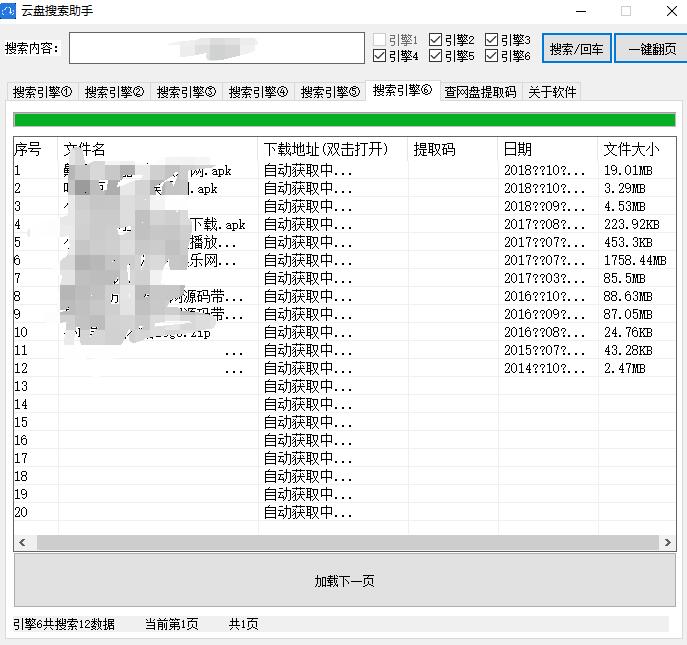Click the 当前第1页 status text
The height and width of the screenshot is (645, 687).
pyautogui.click(x=172, y=624)
